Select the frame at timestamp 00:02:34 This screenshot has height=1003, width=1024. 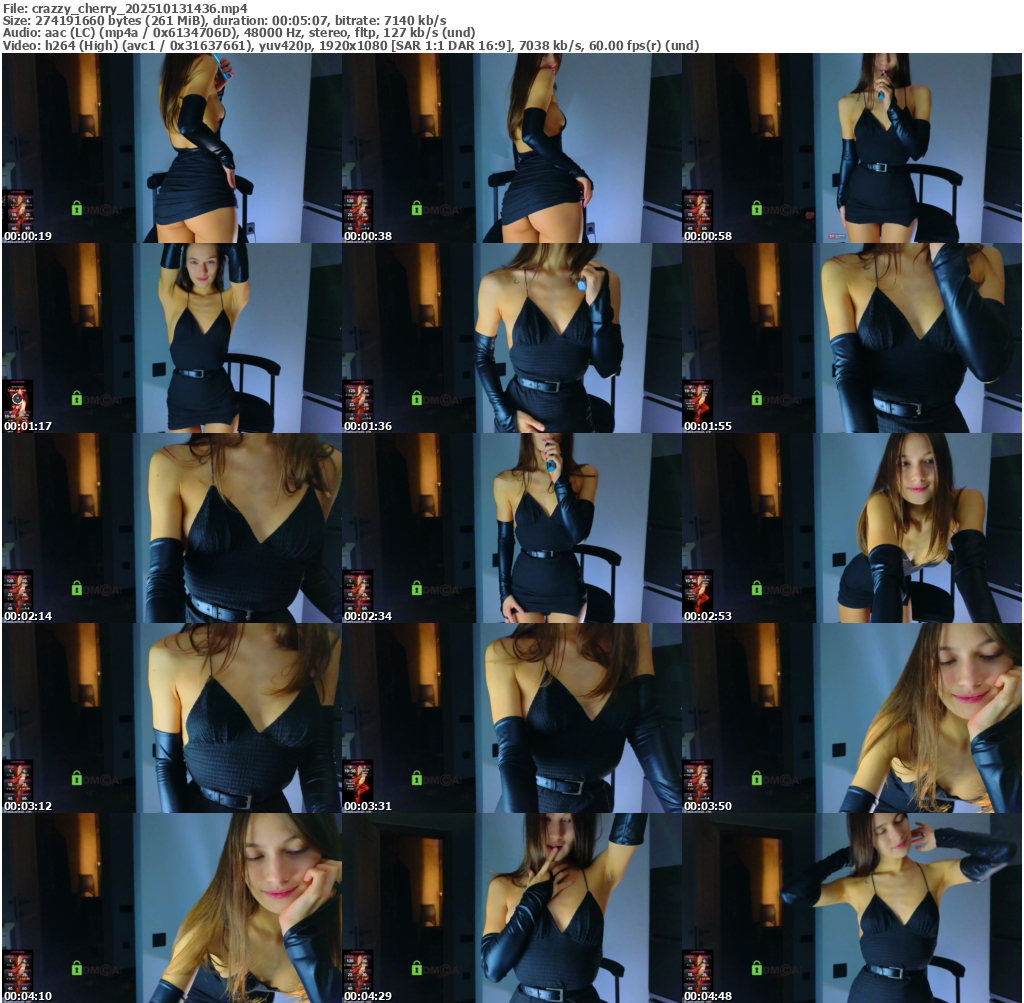(x=511, y=527)
